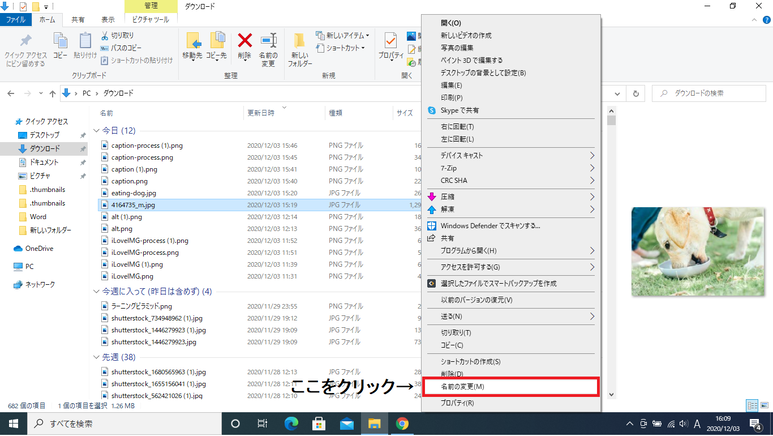Switch to the Share (共有) ribbon tab
The height and width of the screenshot is (436, 773).
coord(78,20)
